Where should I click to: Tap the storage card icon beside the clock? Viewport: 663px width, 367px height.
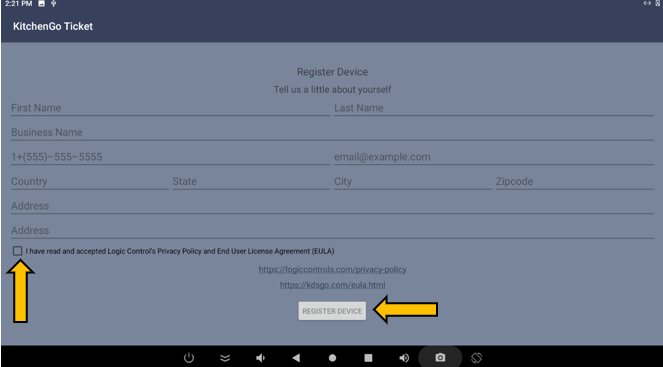pos(41,4)
